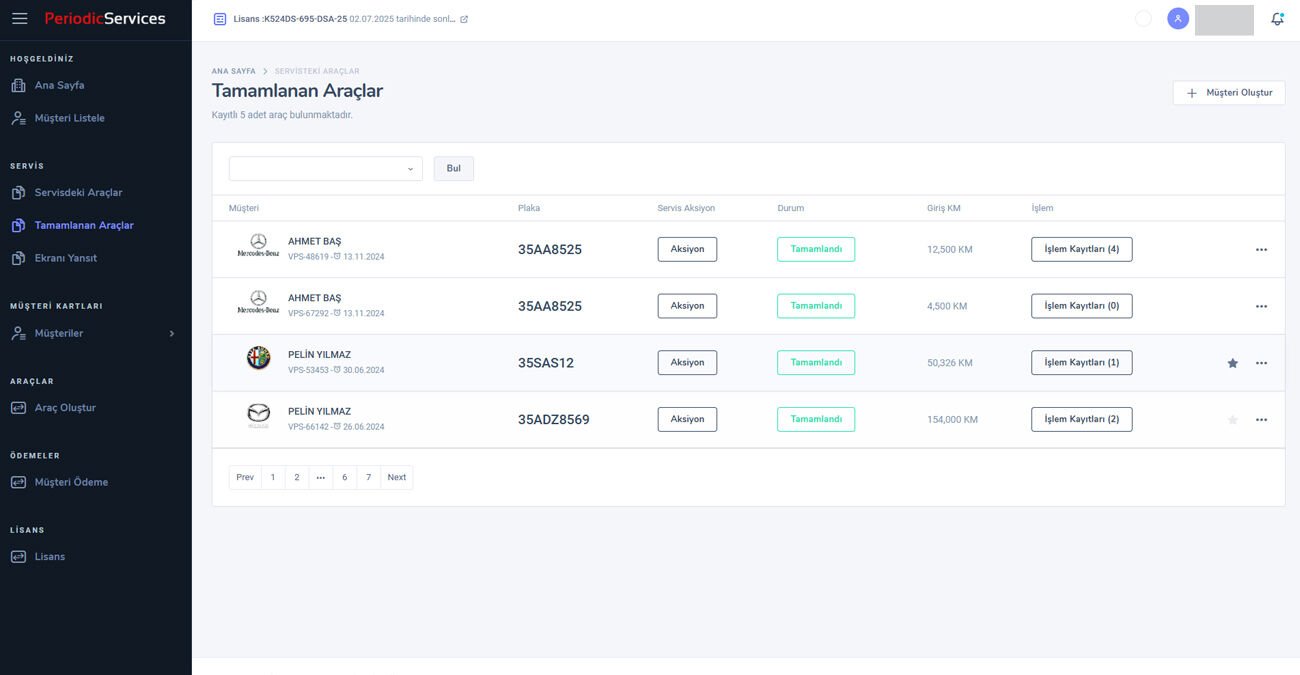The height and width of the screenshot is (675, 1300).
Task: Open three-dot options for 35ADZ8569 row
Action: pos(1261,420)
